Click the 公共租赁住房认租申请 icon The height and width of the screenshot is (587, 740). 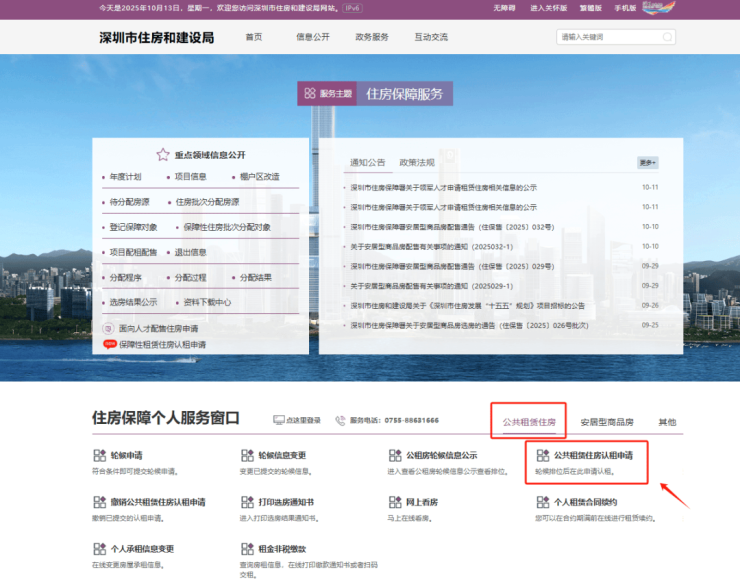click(543, 455)
